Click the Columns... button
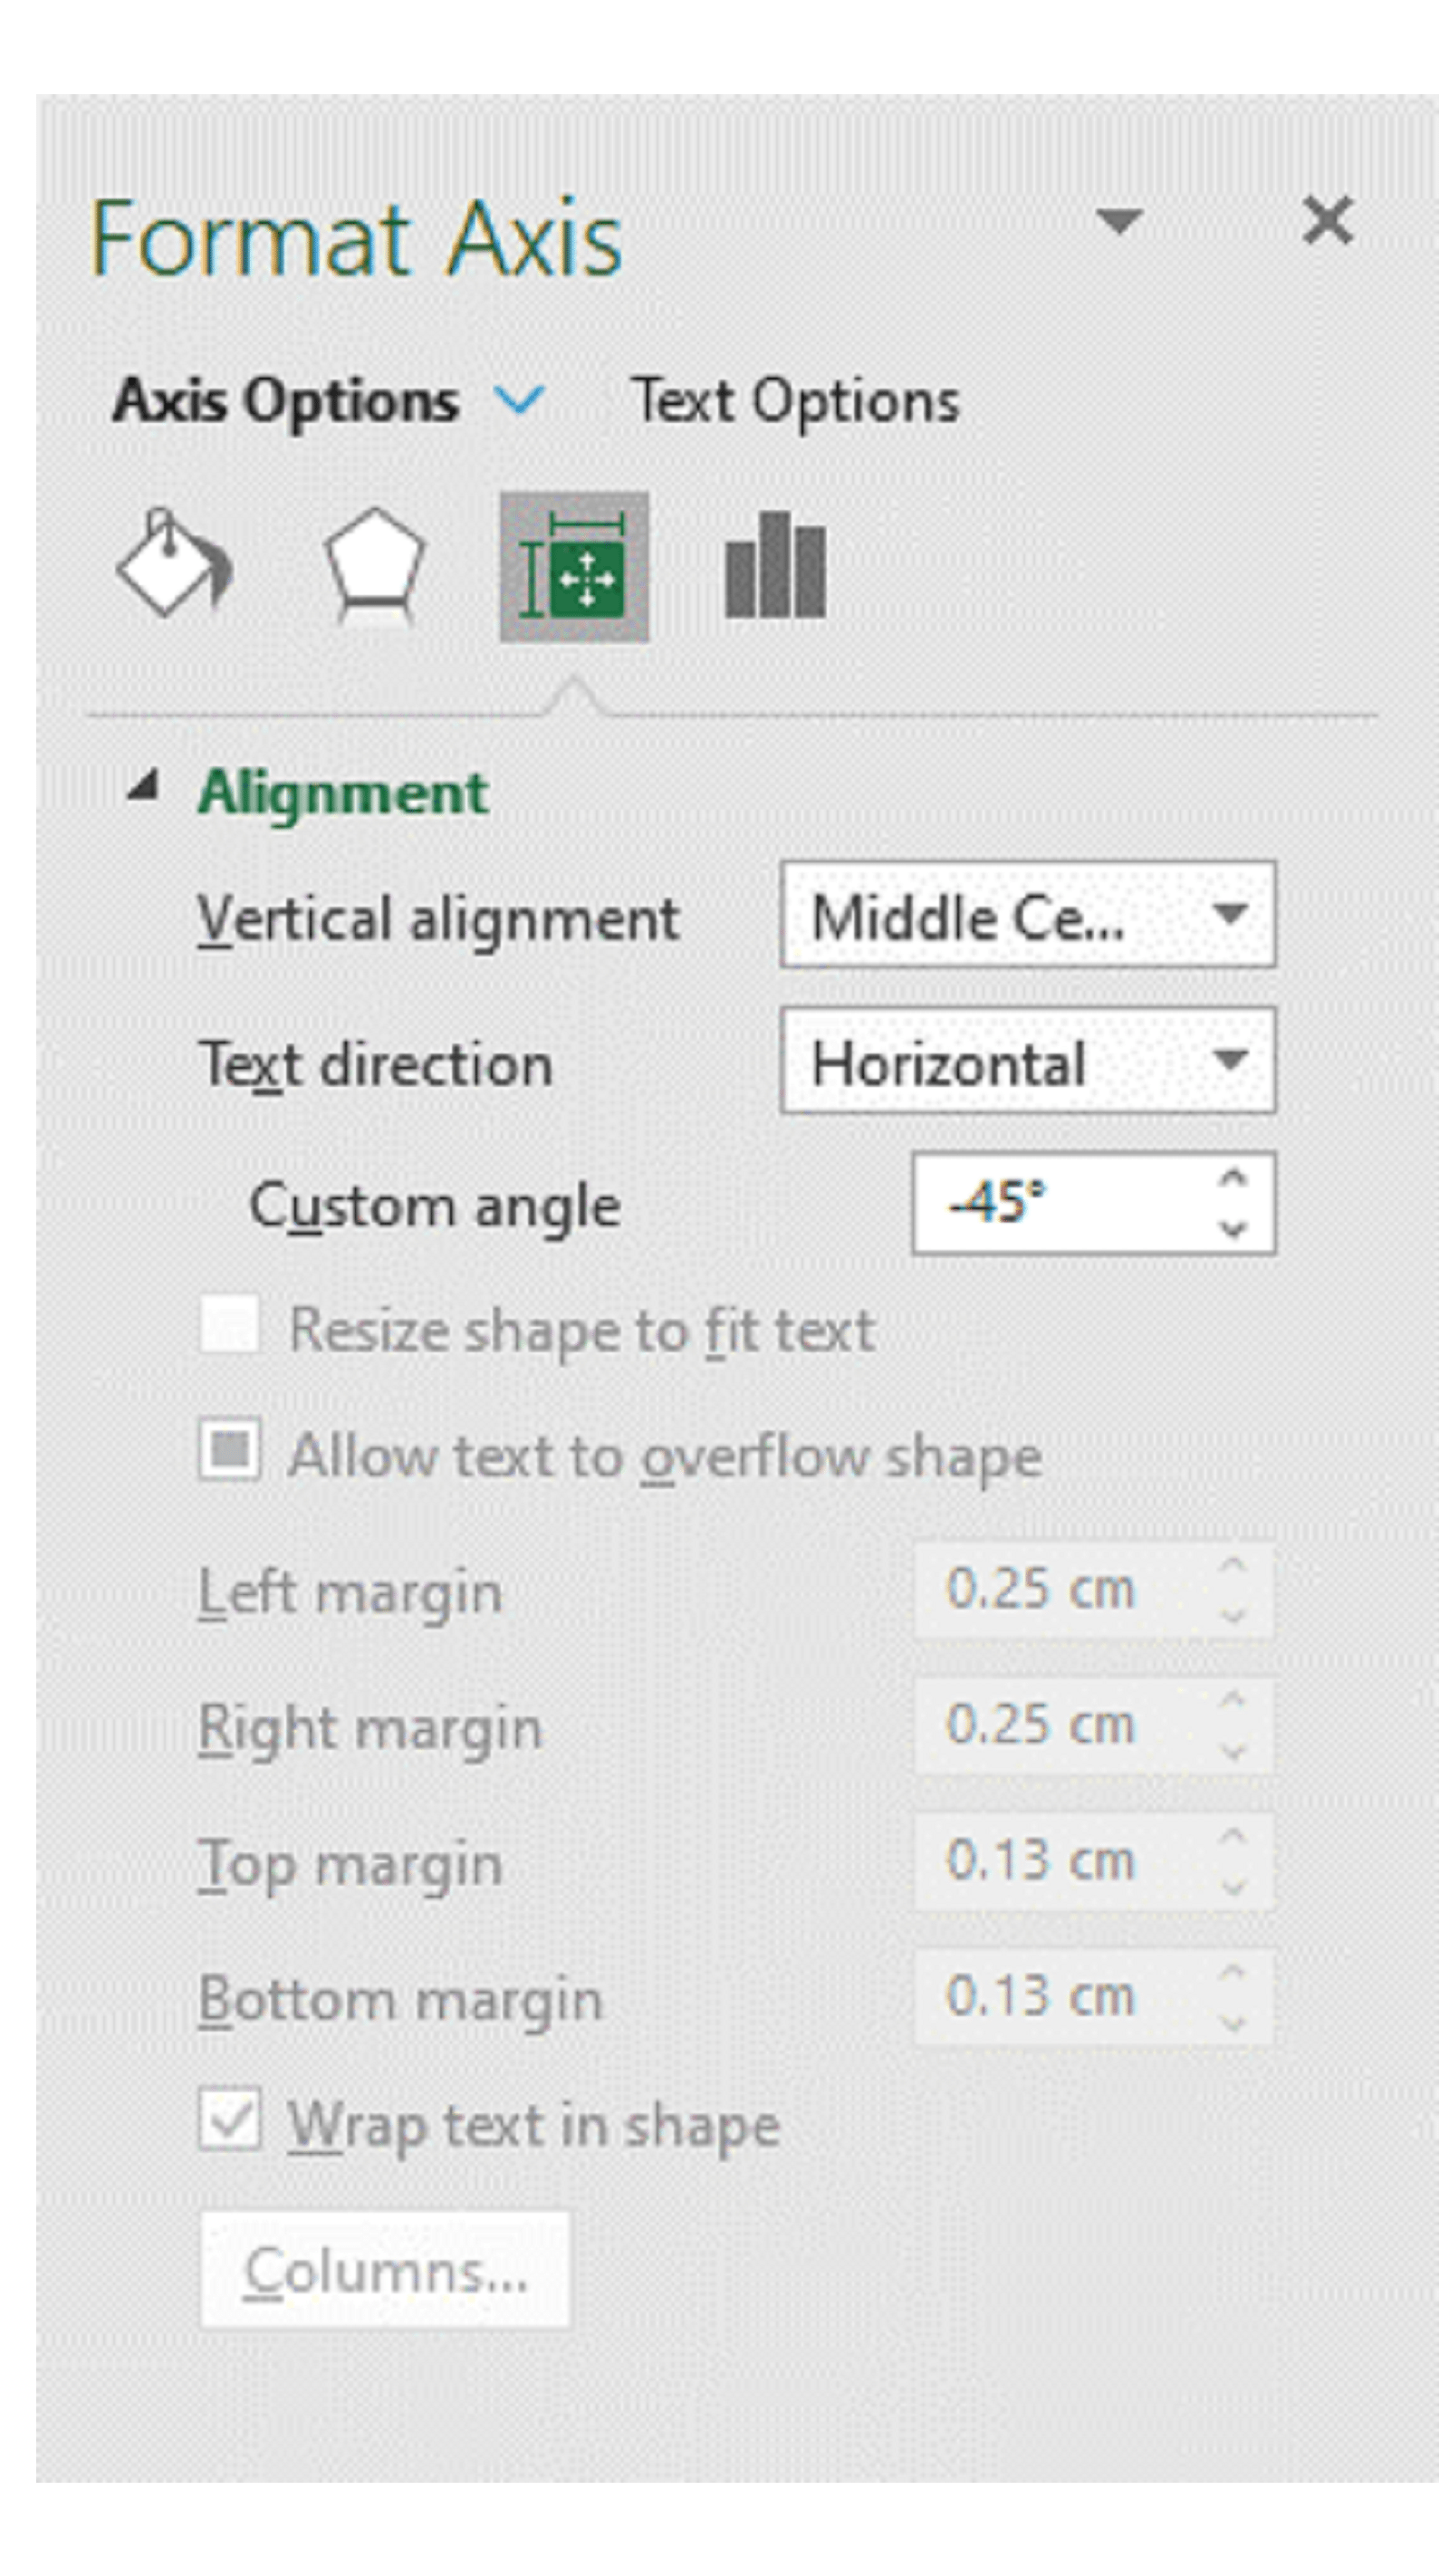1449x2576 pixels. click(x=385, y=2270)
